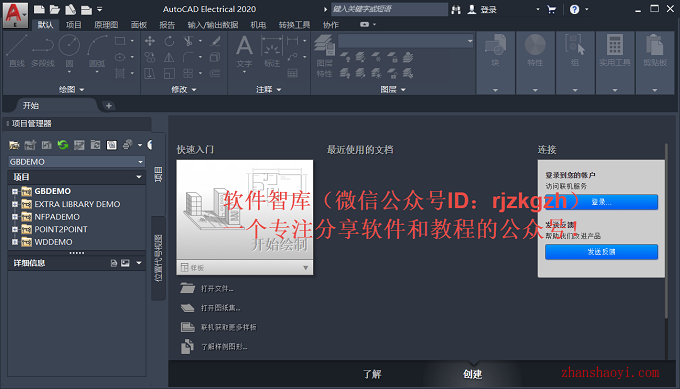Select the 多段线 (Polyline) tool
The height and width of the screenshot is (389, 680).
pyautogui.click(x=42, y=51)
